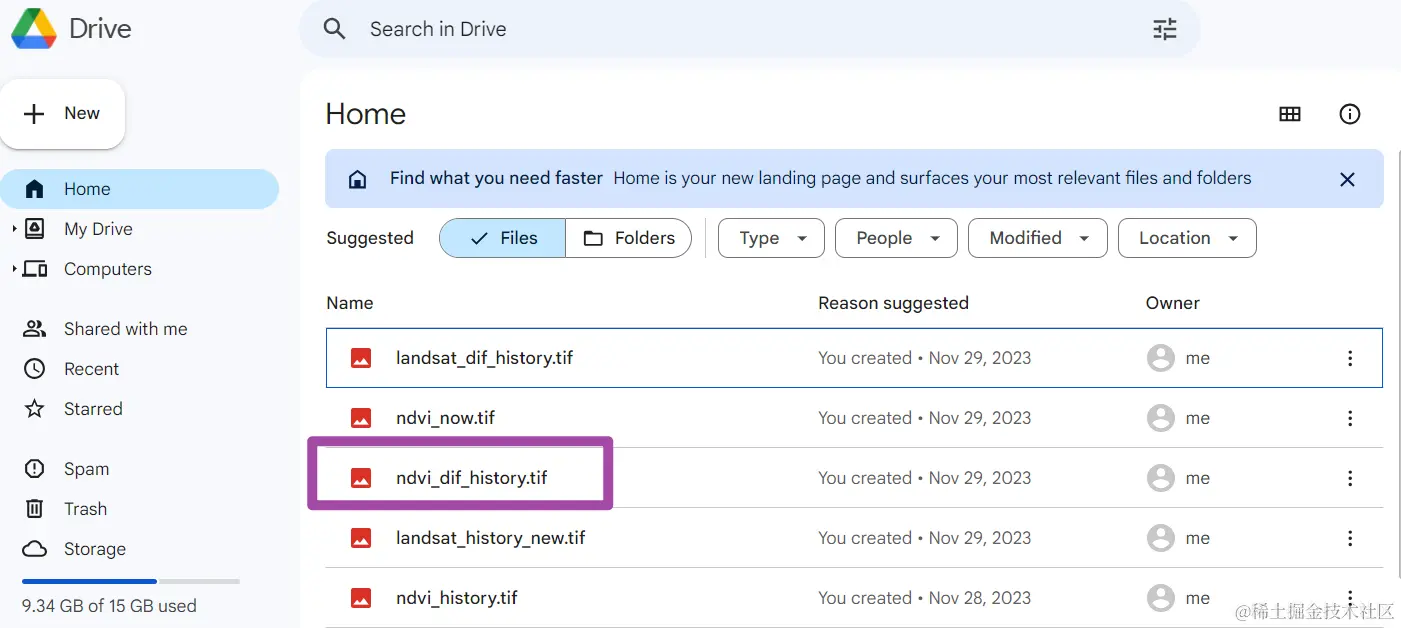Viewport: 1401px width, 628px height.
Task: Create new item with New button
Action: [x=62, y=114]
